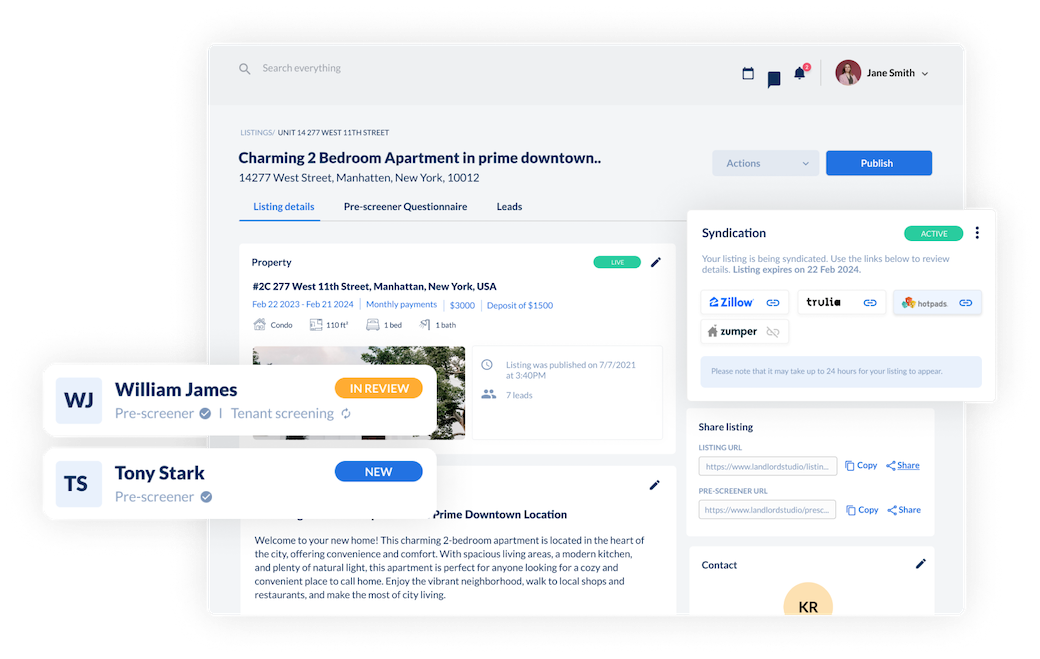Click the search magnifier icon
The height and width of the screenshot is (659, 1040).
click(x=245, y=68)
